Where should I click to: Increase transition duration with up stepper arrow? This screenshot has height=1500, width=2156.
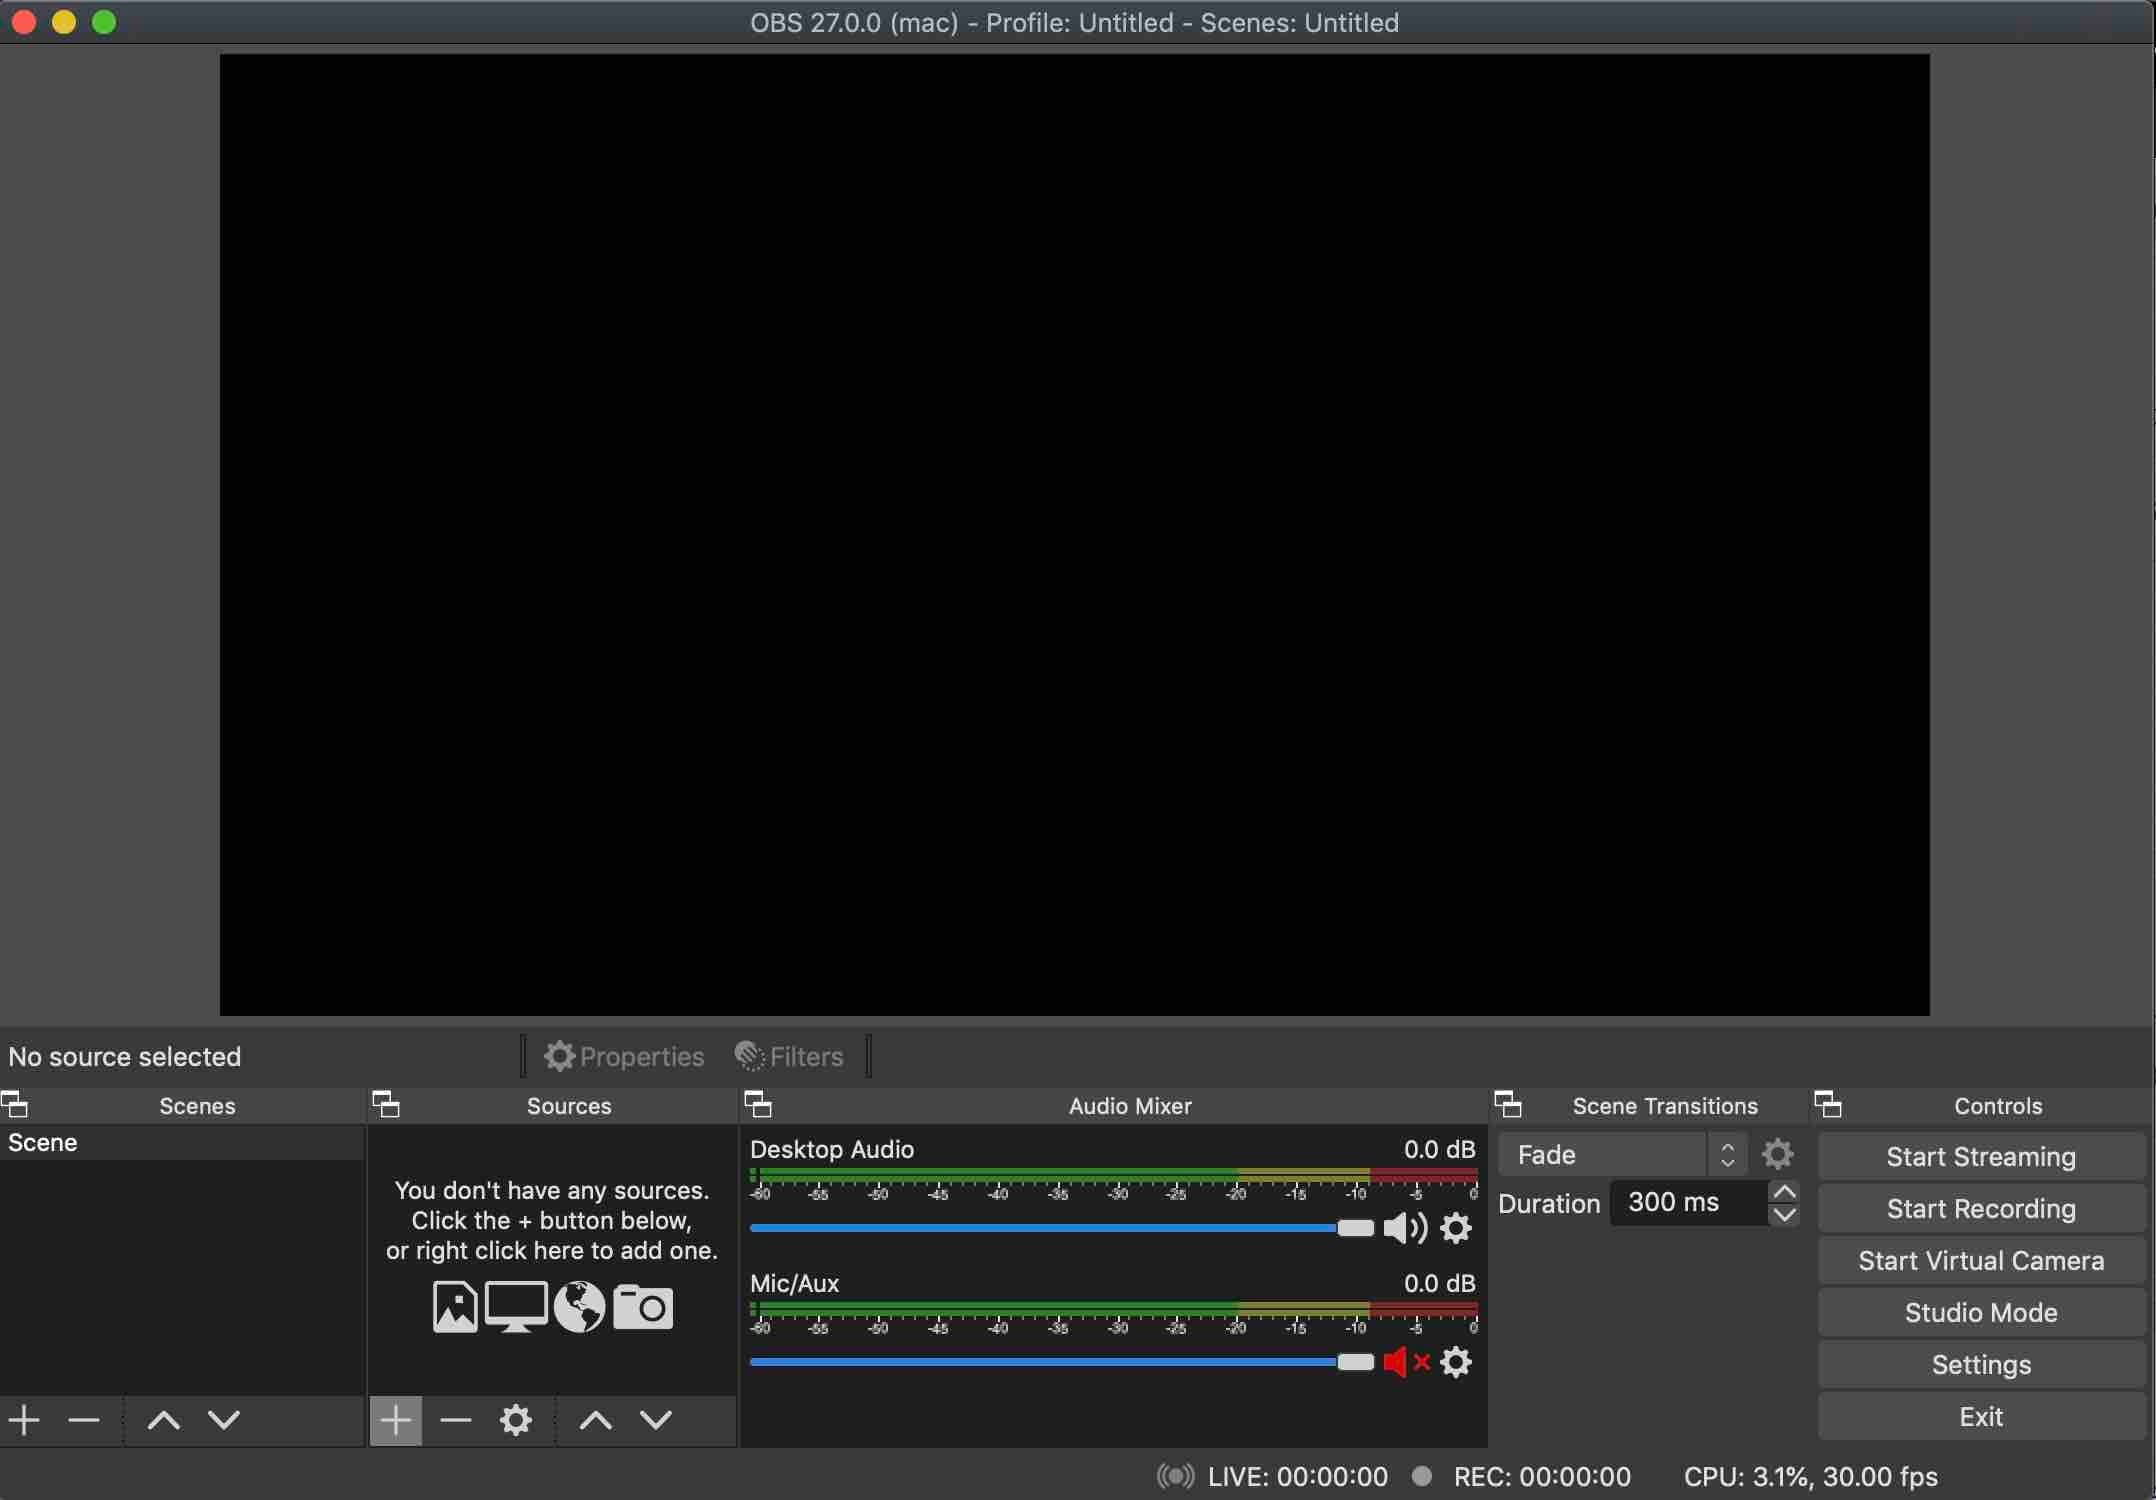pyautogui.click(x=1786, y=1191)
